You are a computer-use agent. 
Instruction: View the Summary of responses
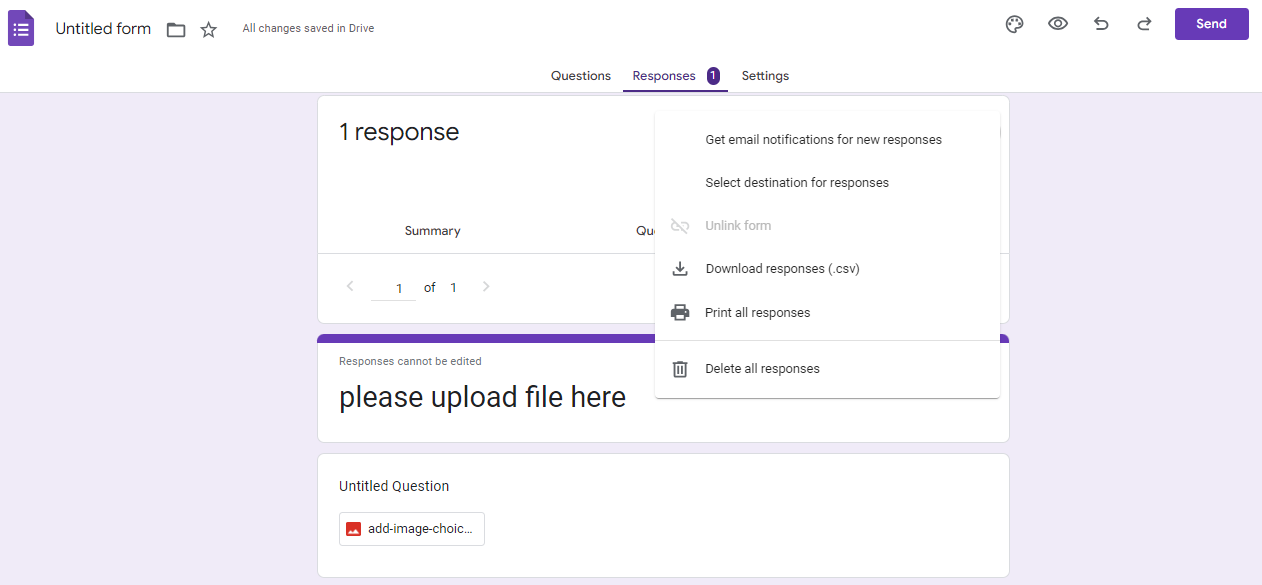pyautogui.click(x=432, y=230)
